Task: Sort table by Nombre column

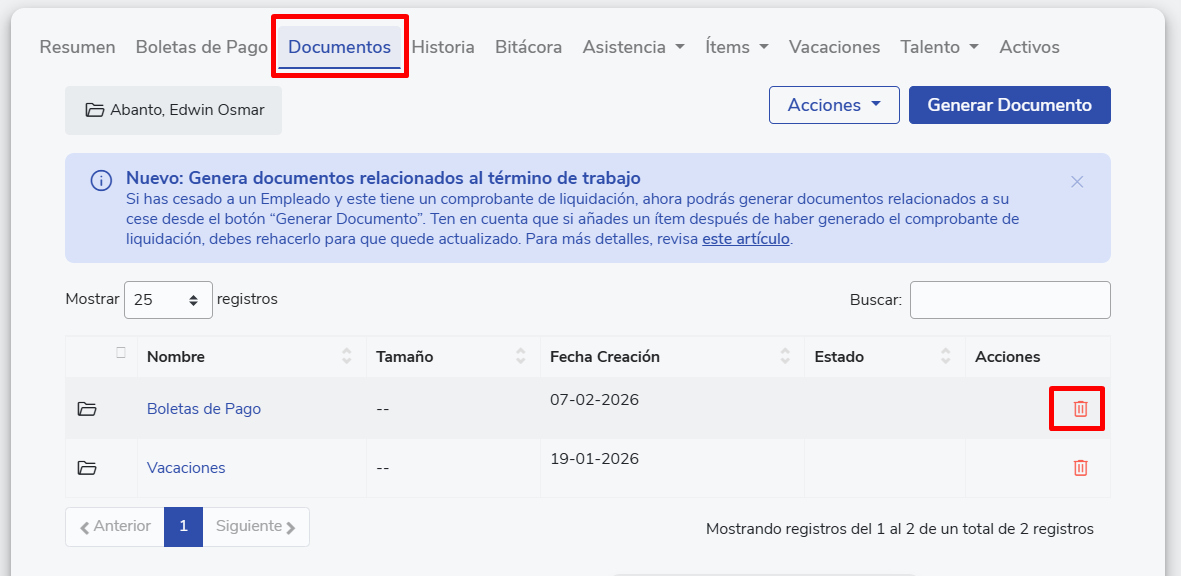Action: pos(346,357)
